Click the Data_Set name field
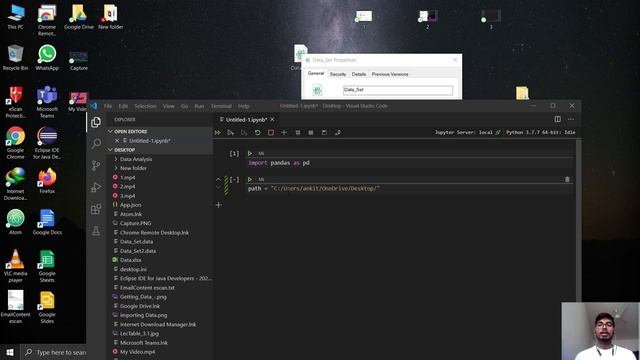Viewport: 640px width, 360px height. [x=398, y=90]
